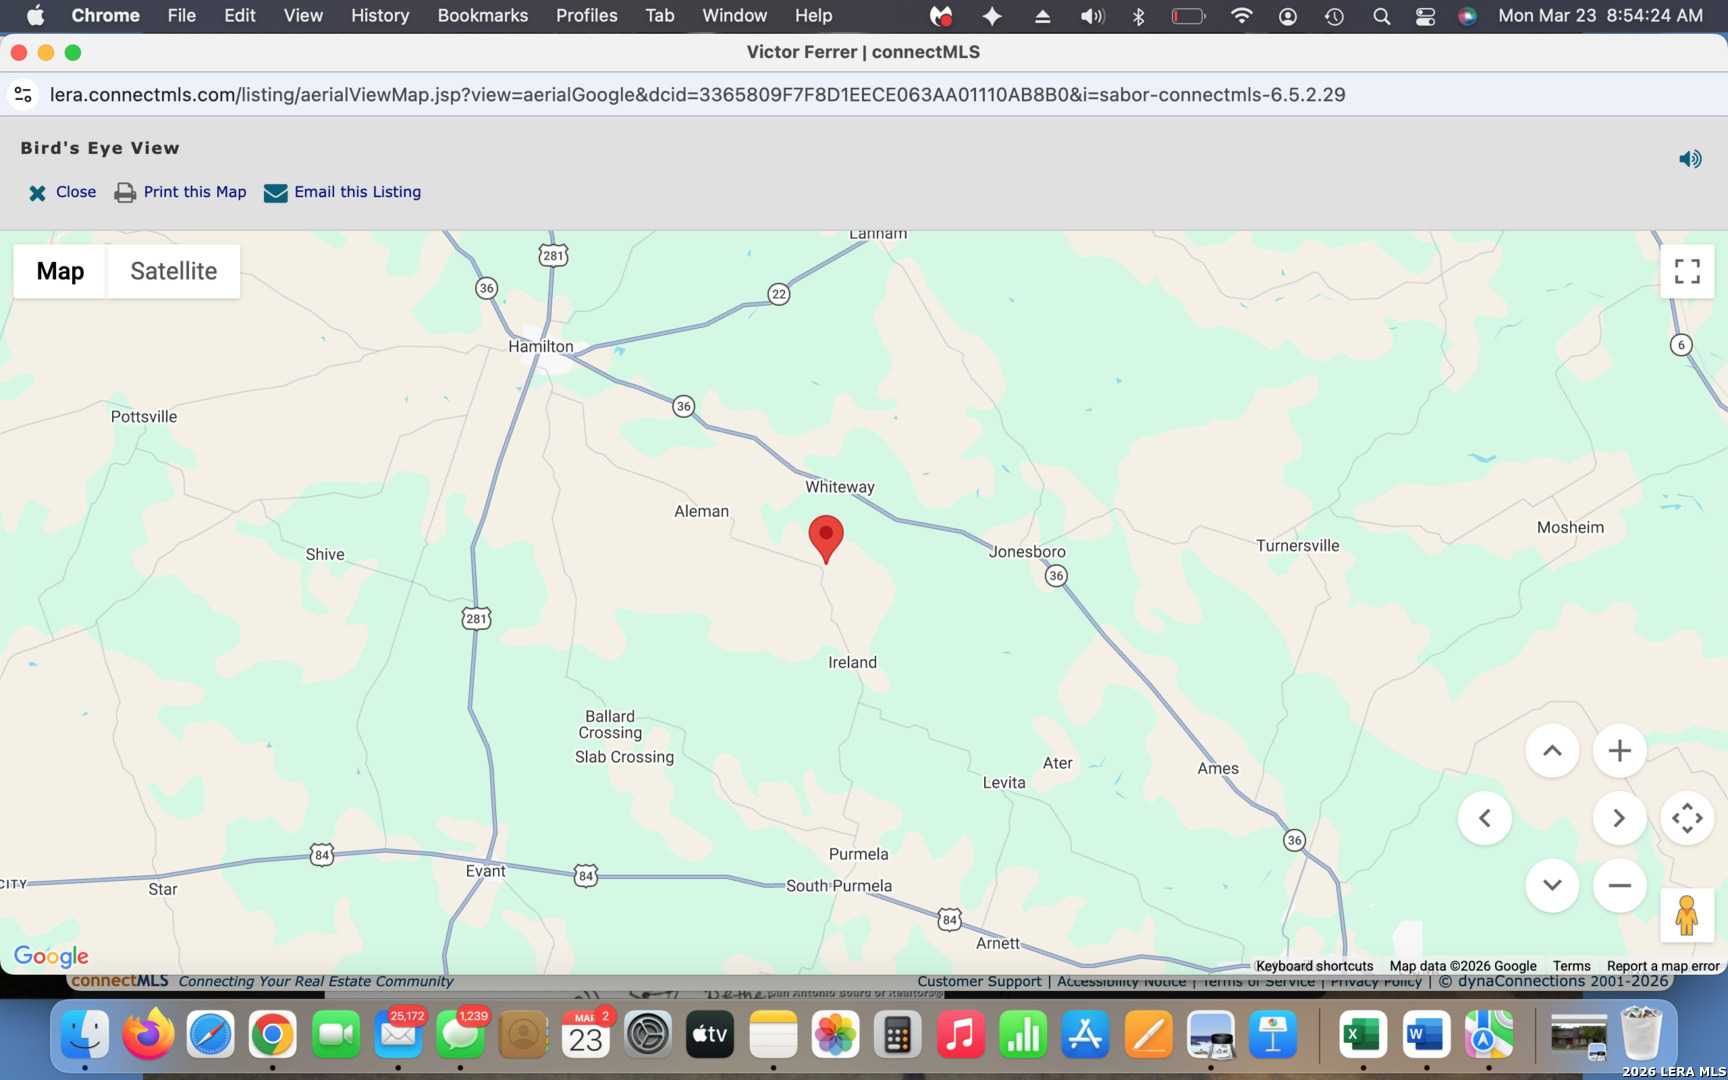Pan the map down with chevron

(x=1551, y=885)
